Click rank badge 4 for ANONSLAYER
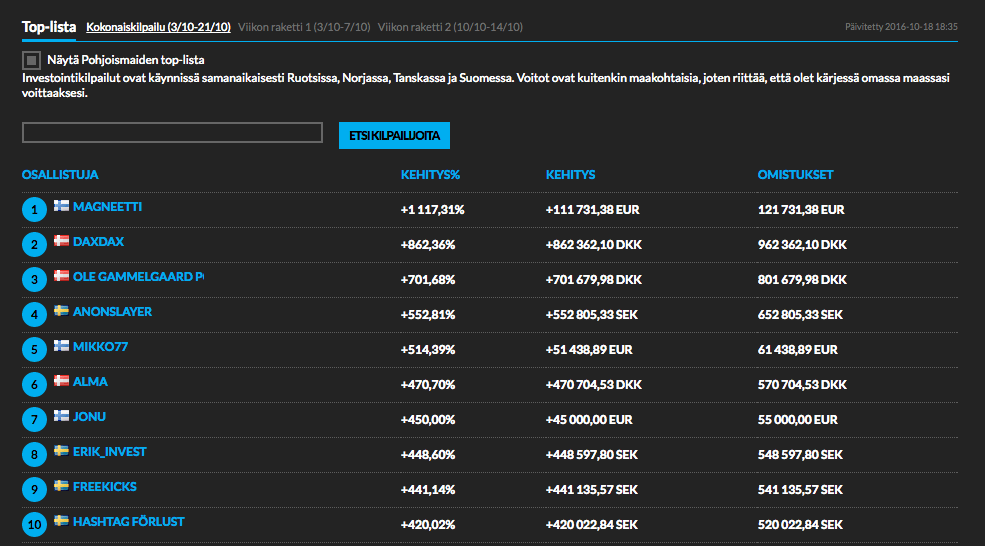This screenshot has width=985, height=546. pos(35,315)
